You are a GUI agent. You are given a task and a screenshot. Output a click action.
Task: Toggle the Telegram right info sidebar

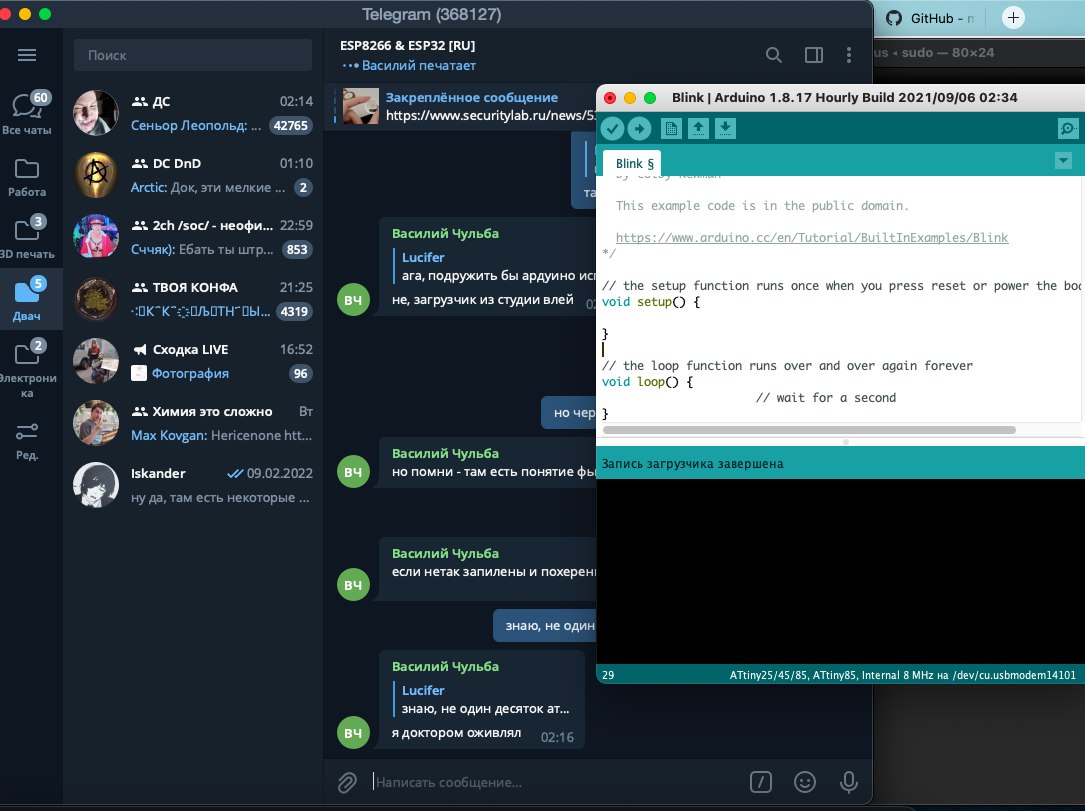point(814,55)
